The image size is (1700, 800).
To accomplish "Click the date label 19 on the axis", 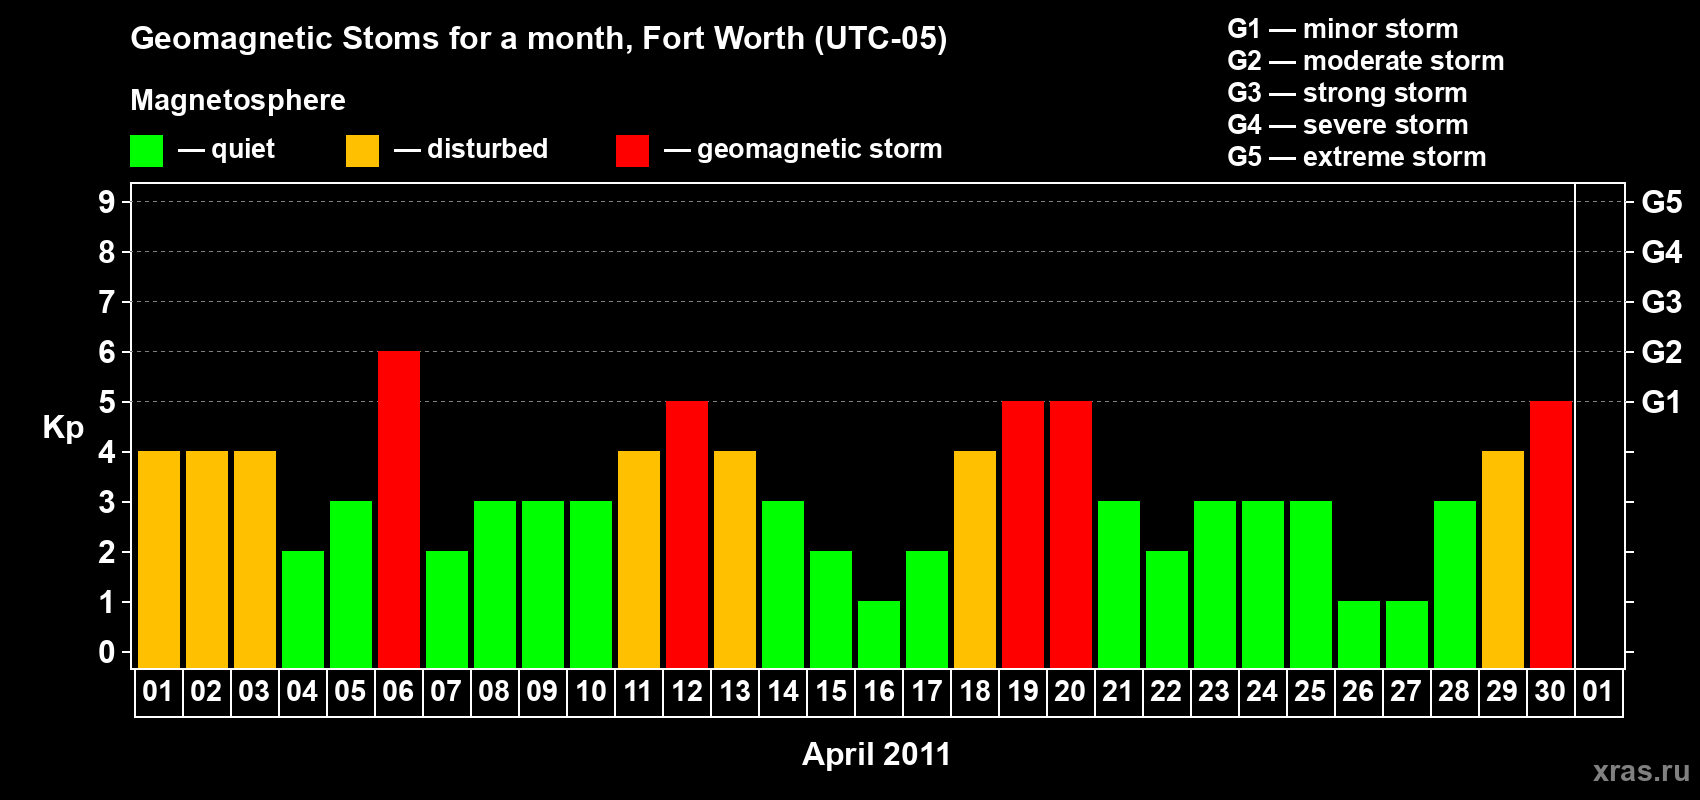I will point(1022,691).
